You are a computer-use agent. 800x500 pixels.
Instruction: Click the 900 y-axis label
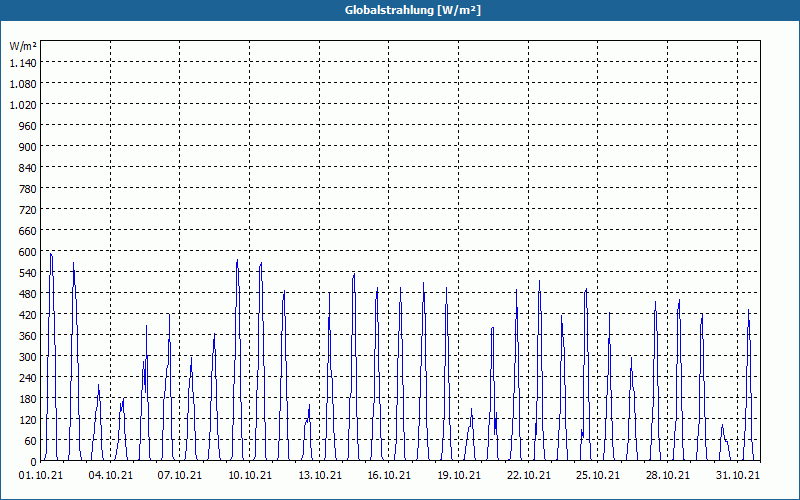(x=29, y=146)
